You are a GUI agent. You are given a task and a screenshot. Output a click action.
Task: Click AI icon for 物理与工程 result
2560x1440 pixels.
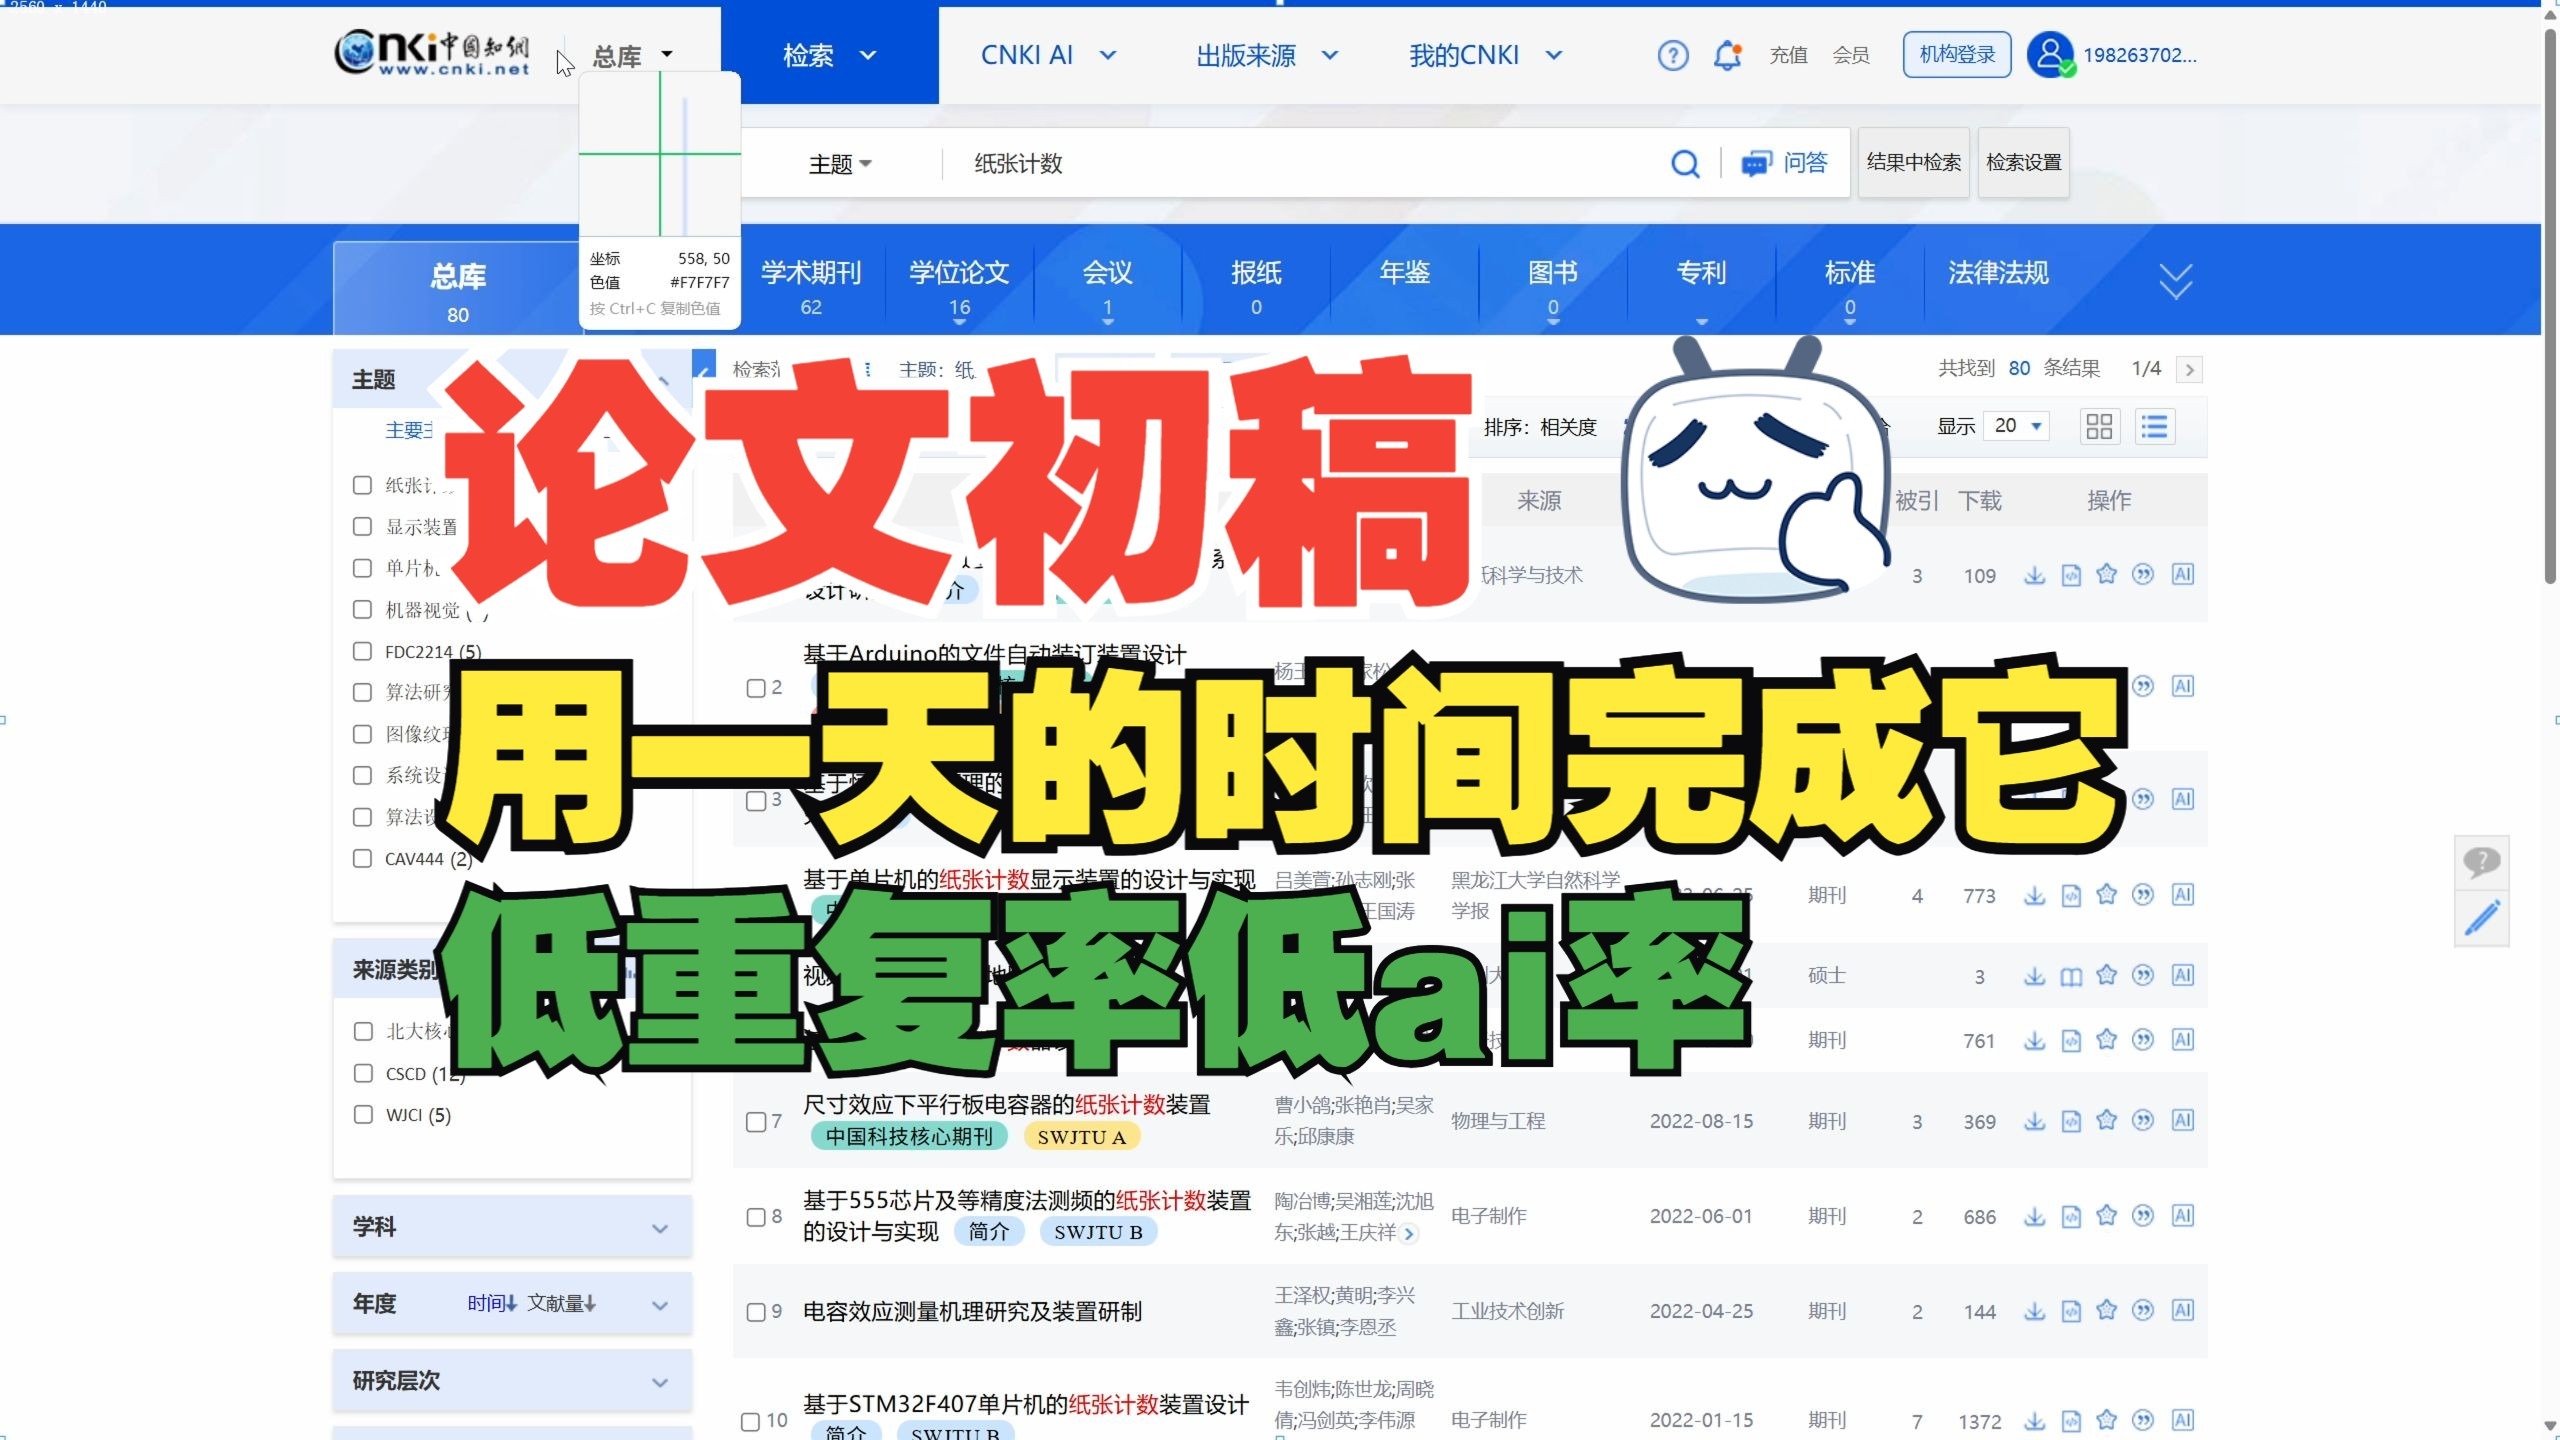click(2182, 1120)
